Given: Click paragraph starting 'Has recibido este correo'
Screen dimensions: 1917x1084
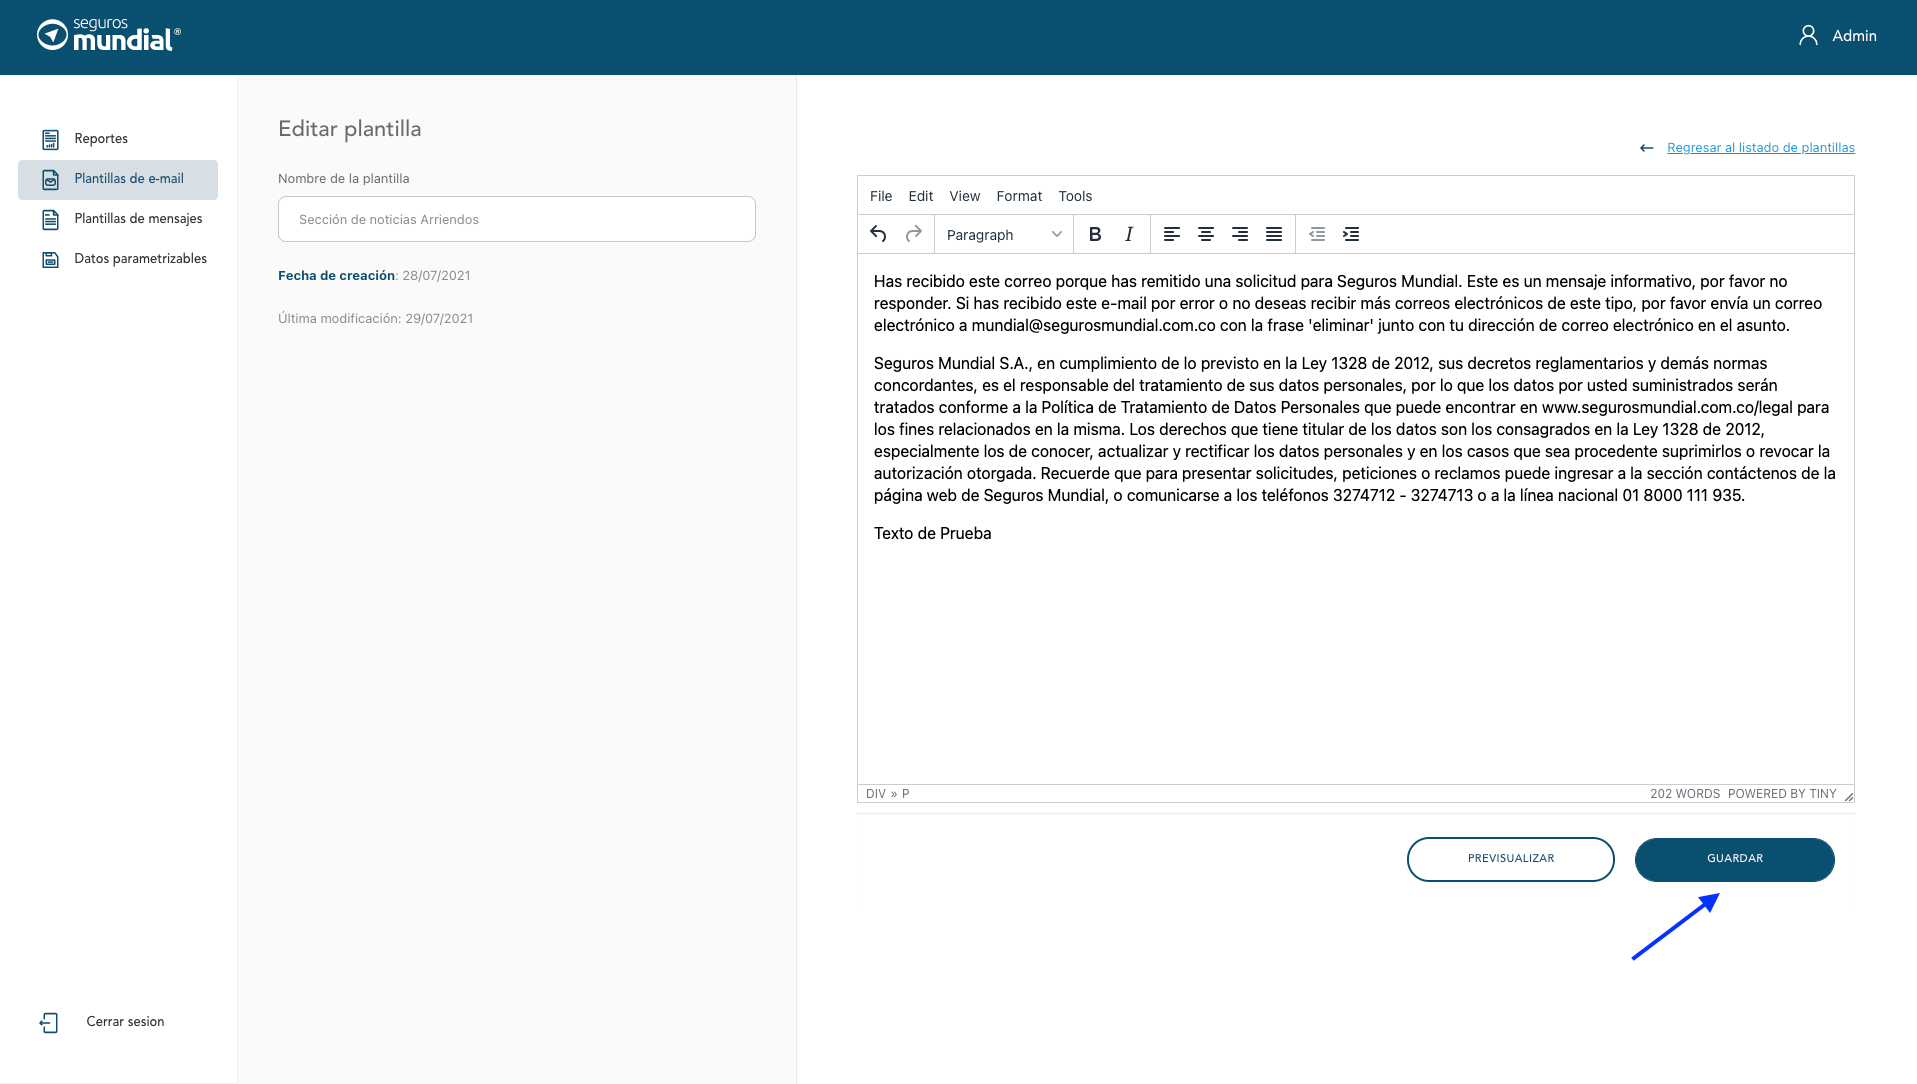Looking at the screenshot, I should coord(1348,304).
